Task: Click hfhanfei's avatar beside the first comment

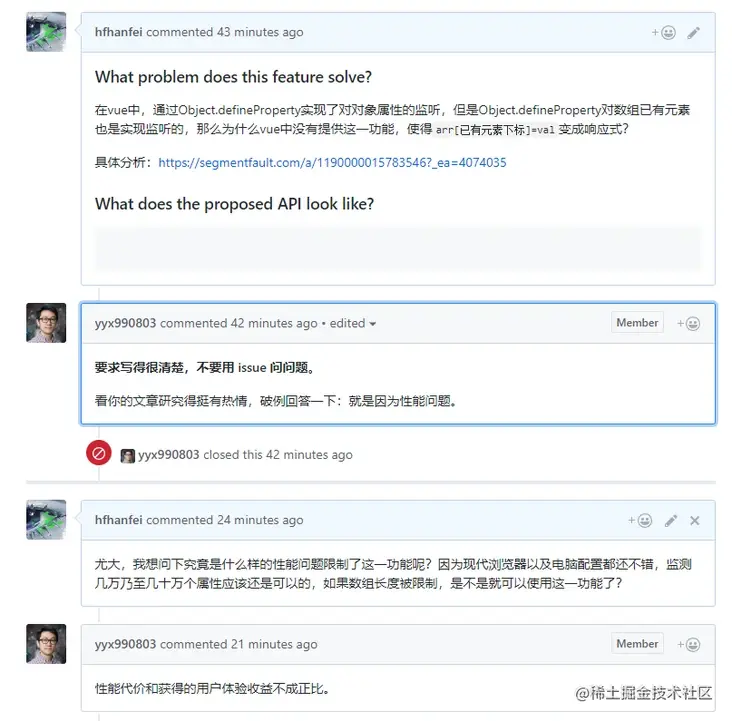Action: tap(46, 32)
